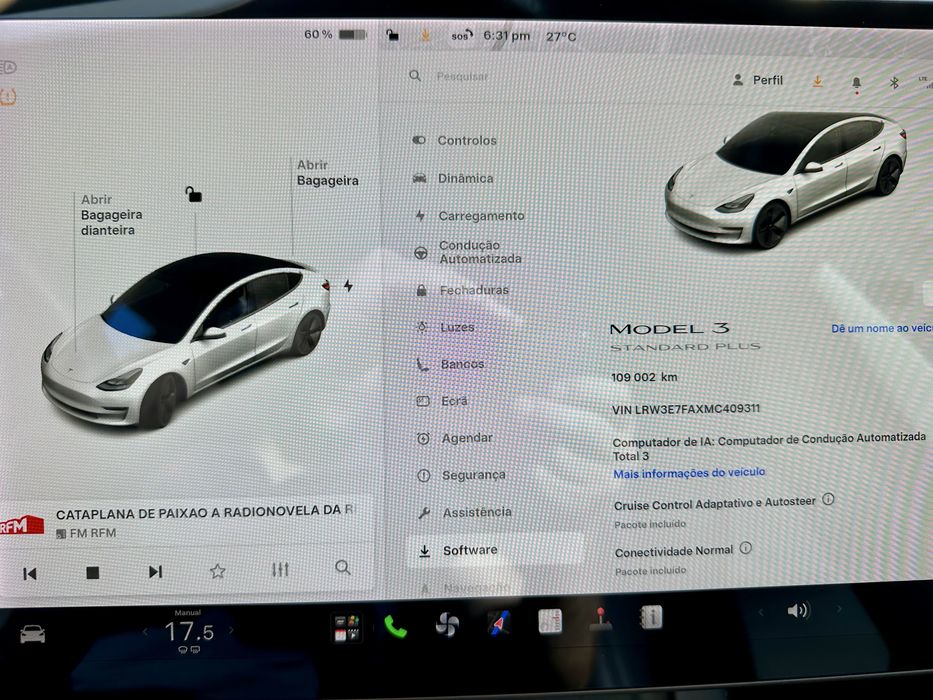Toggle the lock icon above the car
Image resolution: width=933 pixels, height=700 pixels.
tap(193, 194)
